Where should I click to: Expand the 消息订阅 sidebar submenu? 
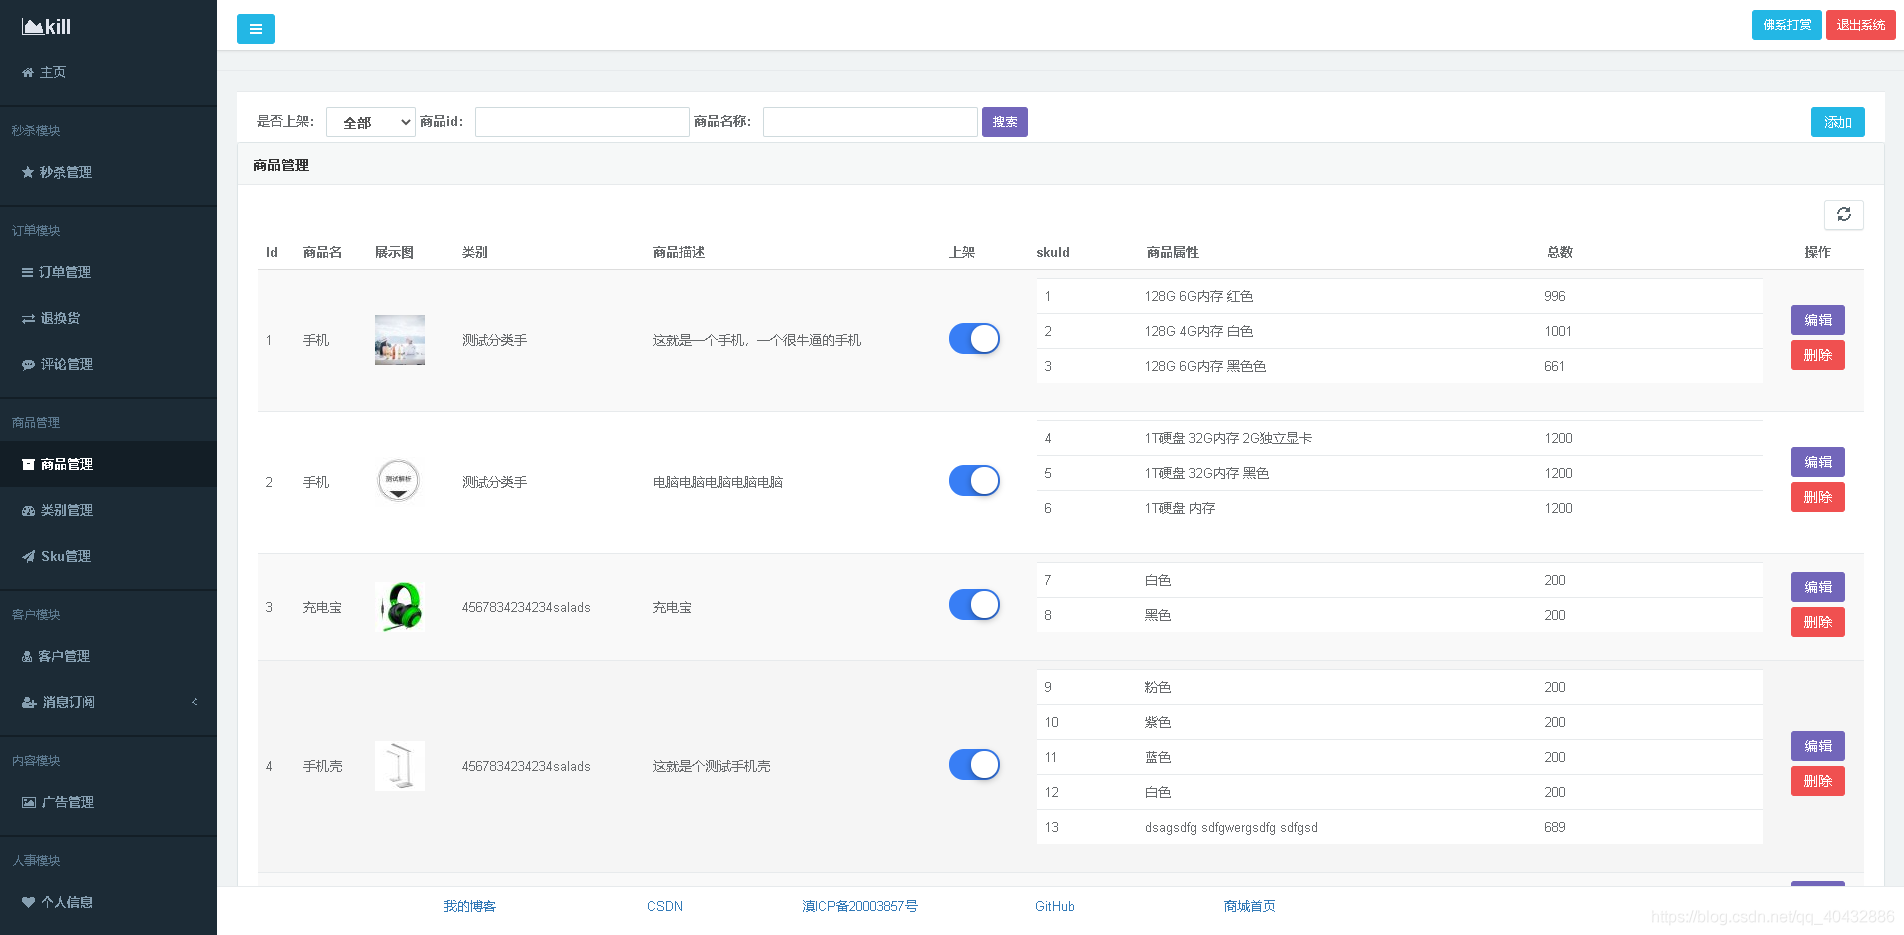108,702
